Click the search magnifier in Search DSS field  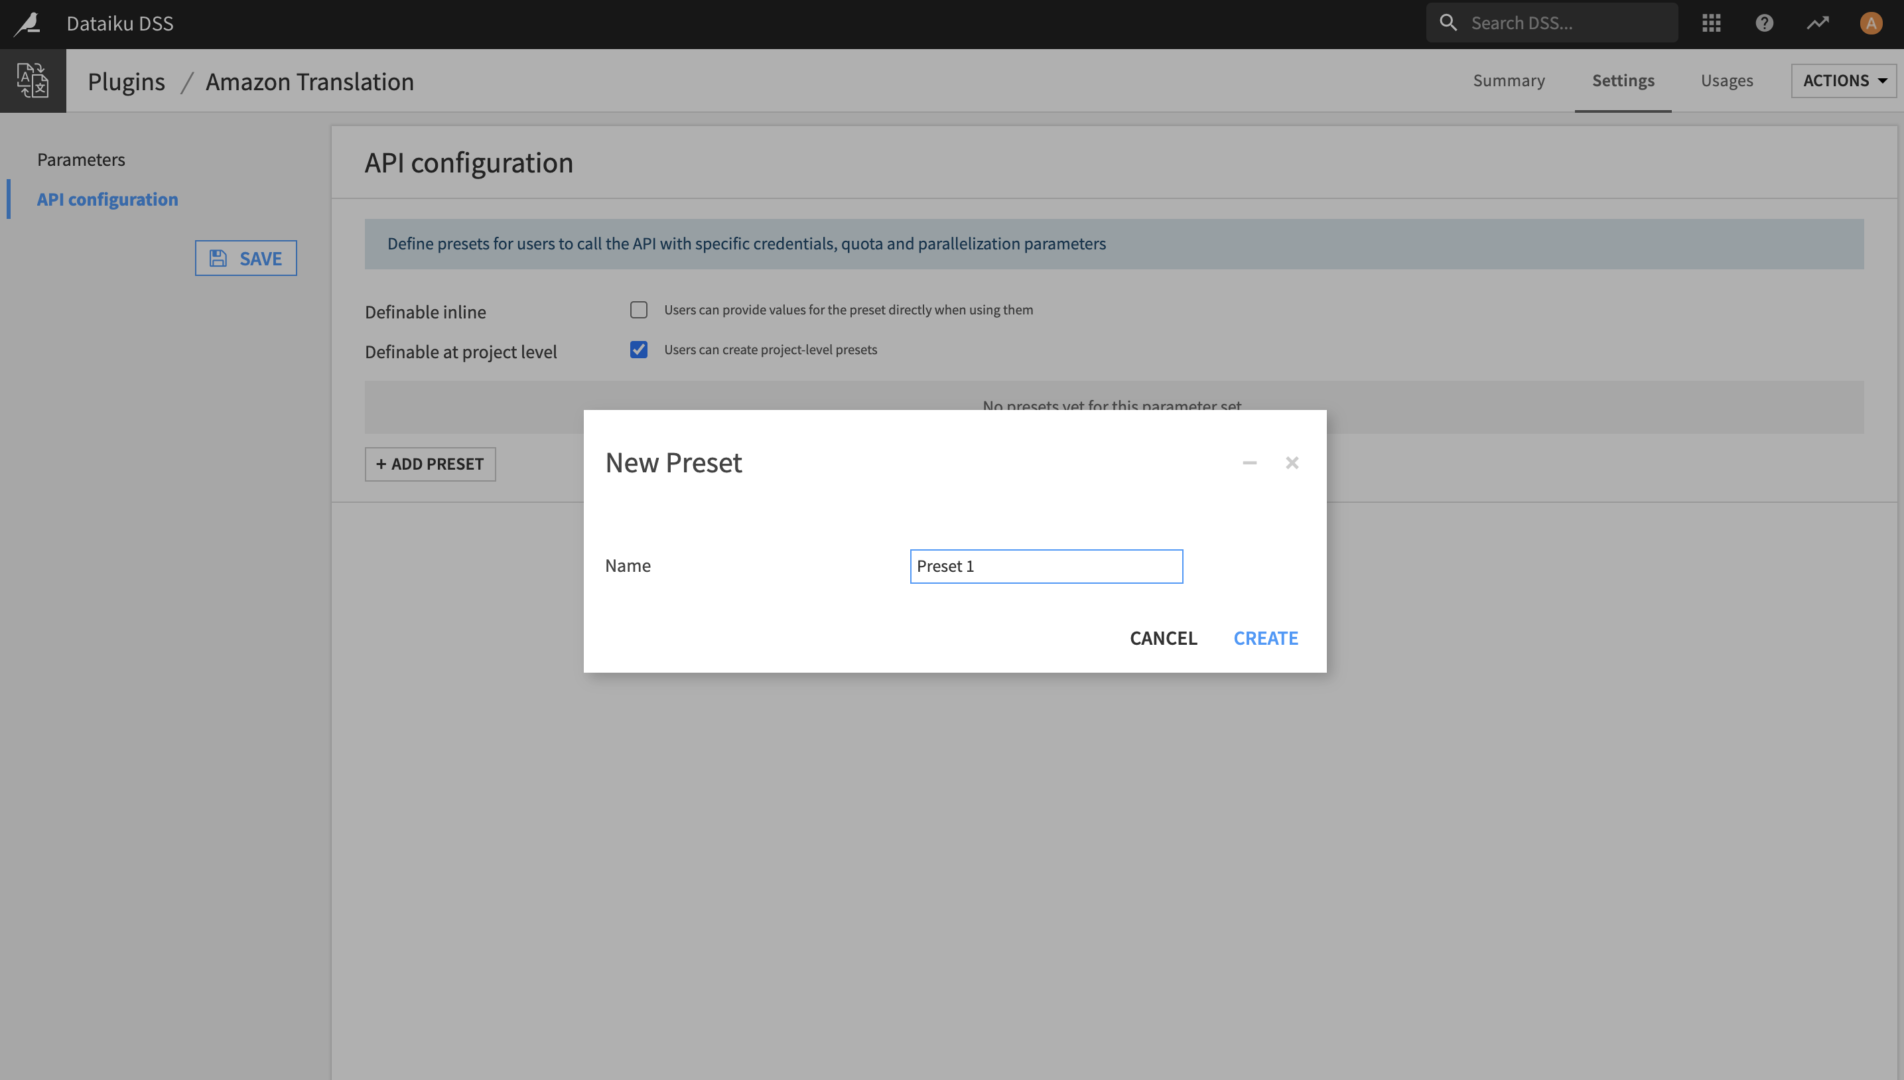(x=1448, y=22)
